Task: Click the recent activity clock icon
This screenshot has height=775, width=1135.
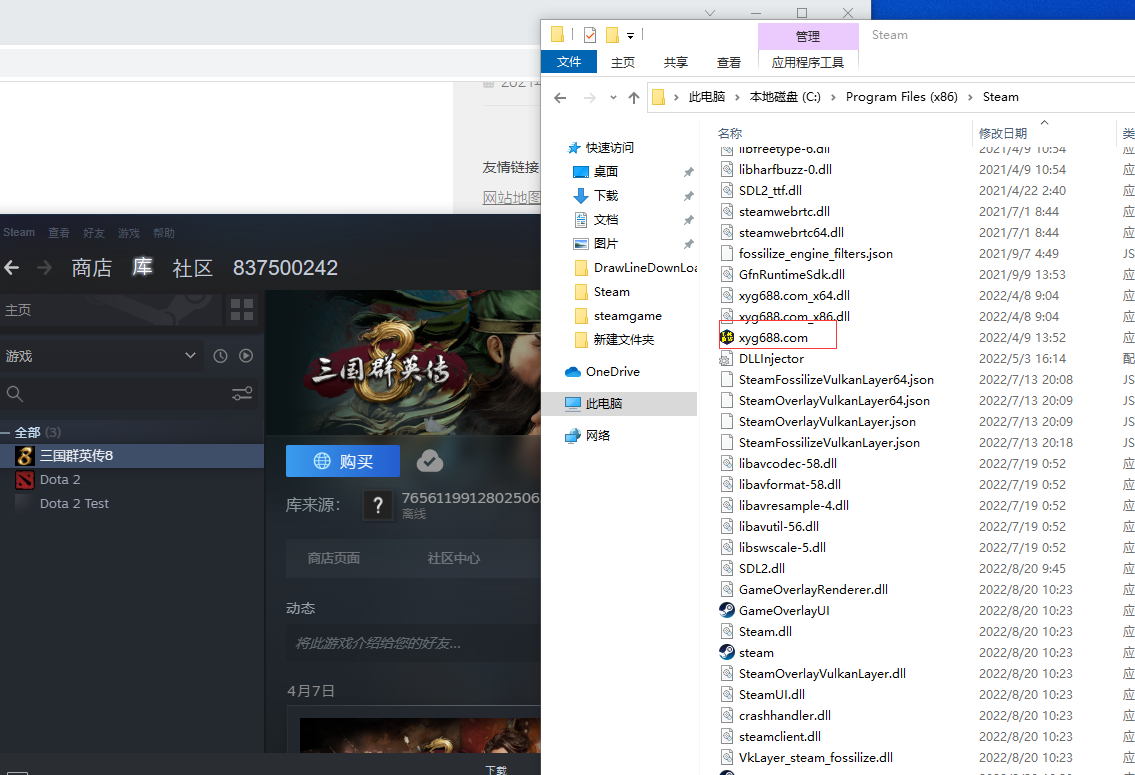Action: pos(221,356)
